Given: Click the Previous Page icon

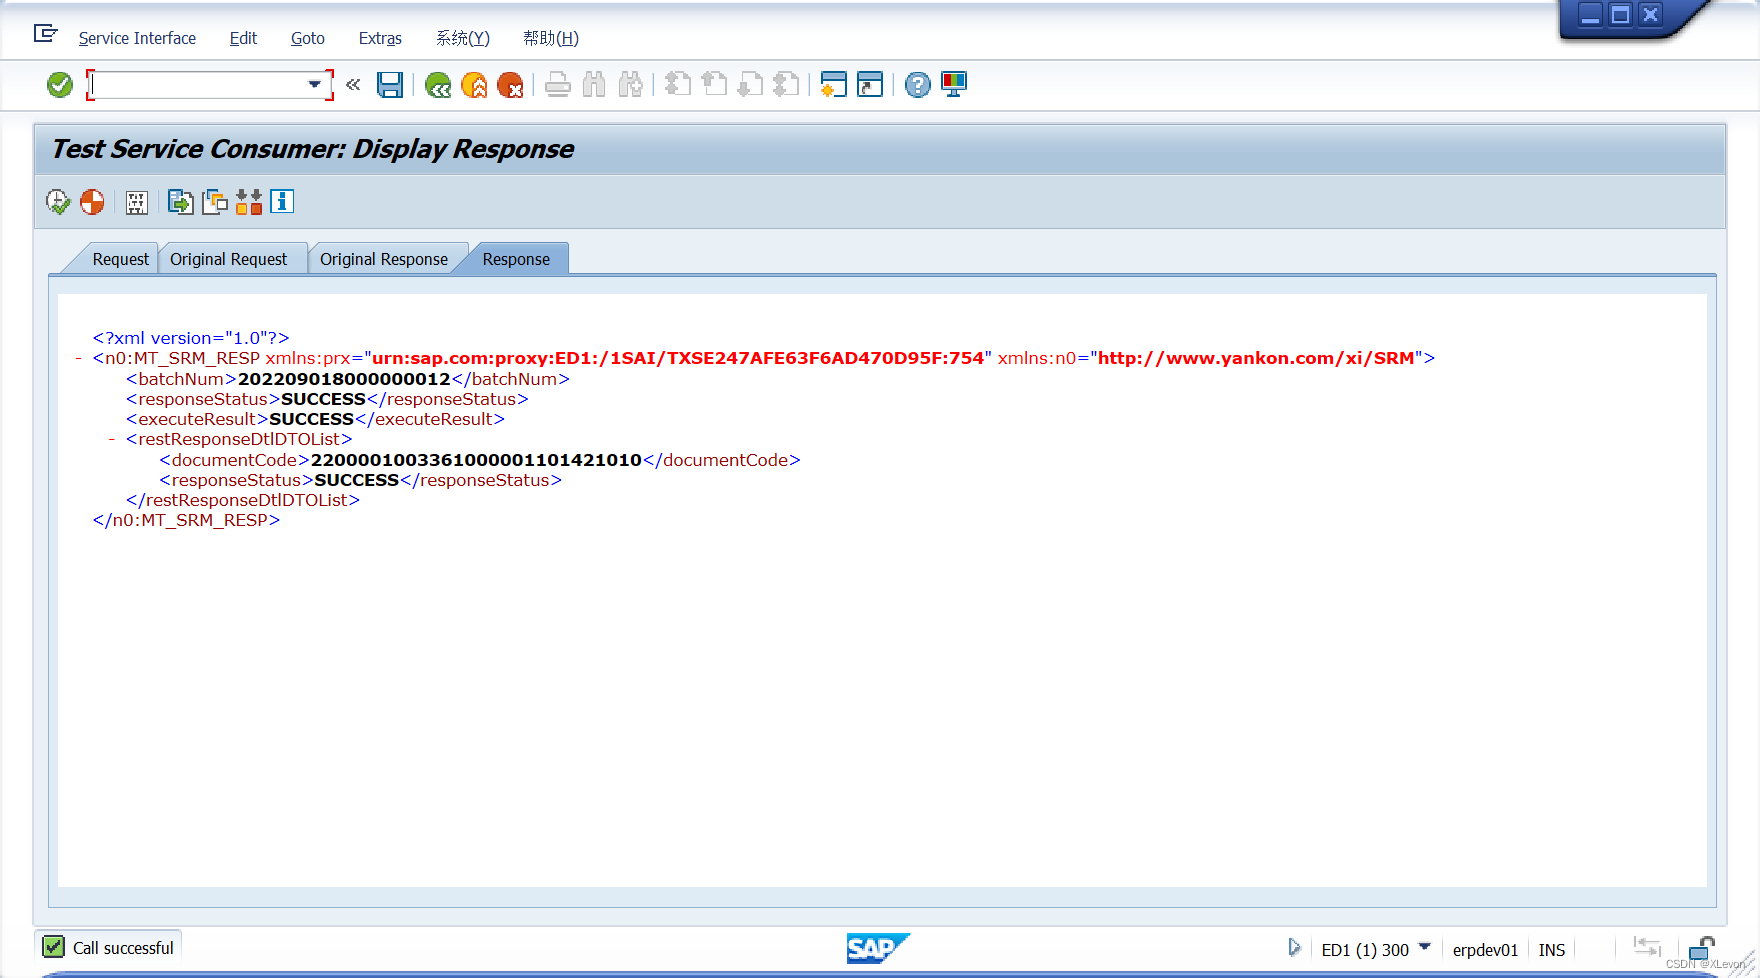Looking at the screenshot, I should pos(714,85).
